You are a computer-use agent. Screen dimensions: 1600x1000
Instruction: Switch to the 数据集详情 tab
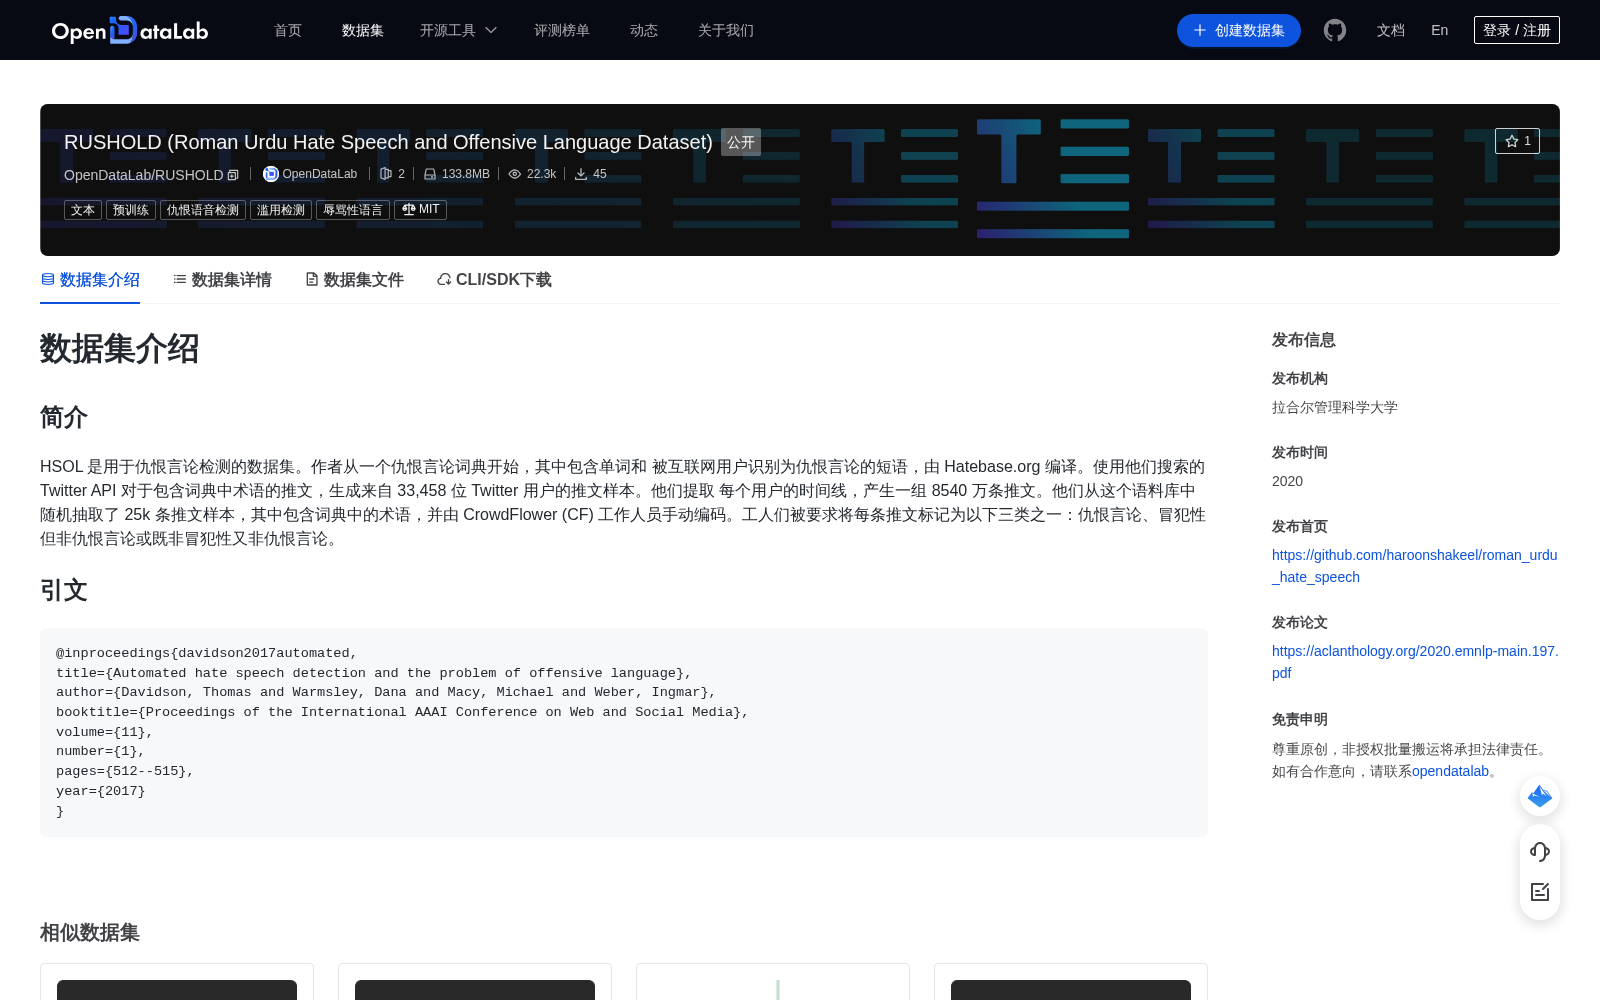tap(222, 280)
